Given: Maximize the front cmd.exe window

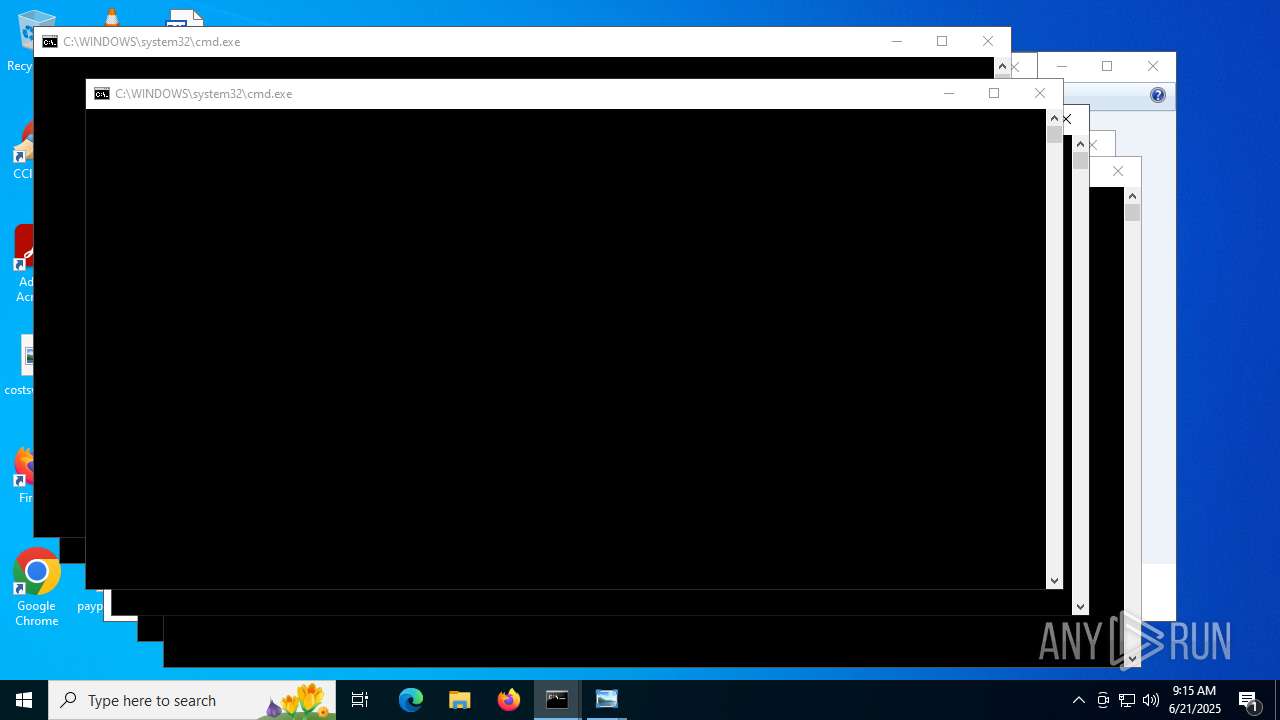Looking at the screenshot, I should pos(994,94).
